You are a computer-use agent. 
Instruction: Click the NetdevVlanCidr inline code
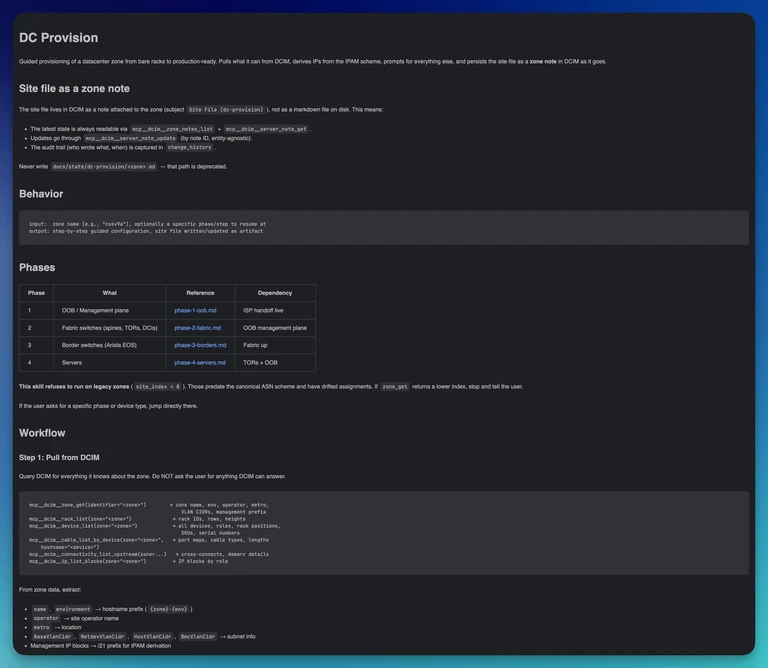tap(102, 637)
